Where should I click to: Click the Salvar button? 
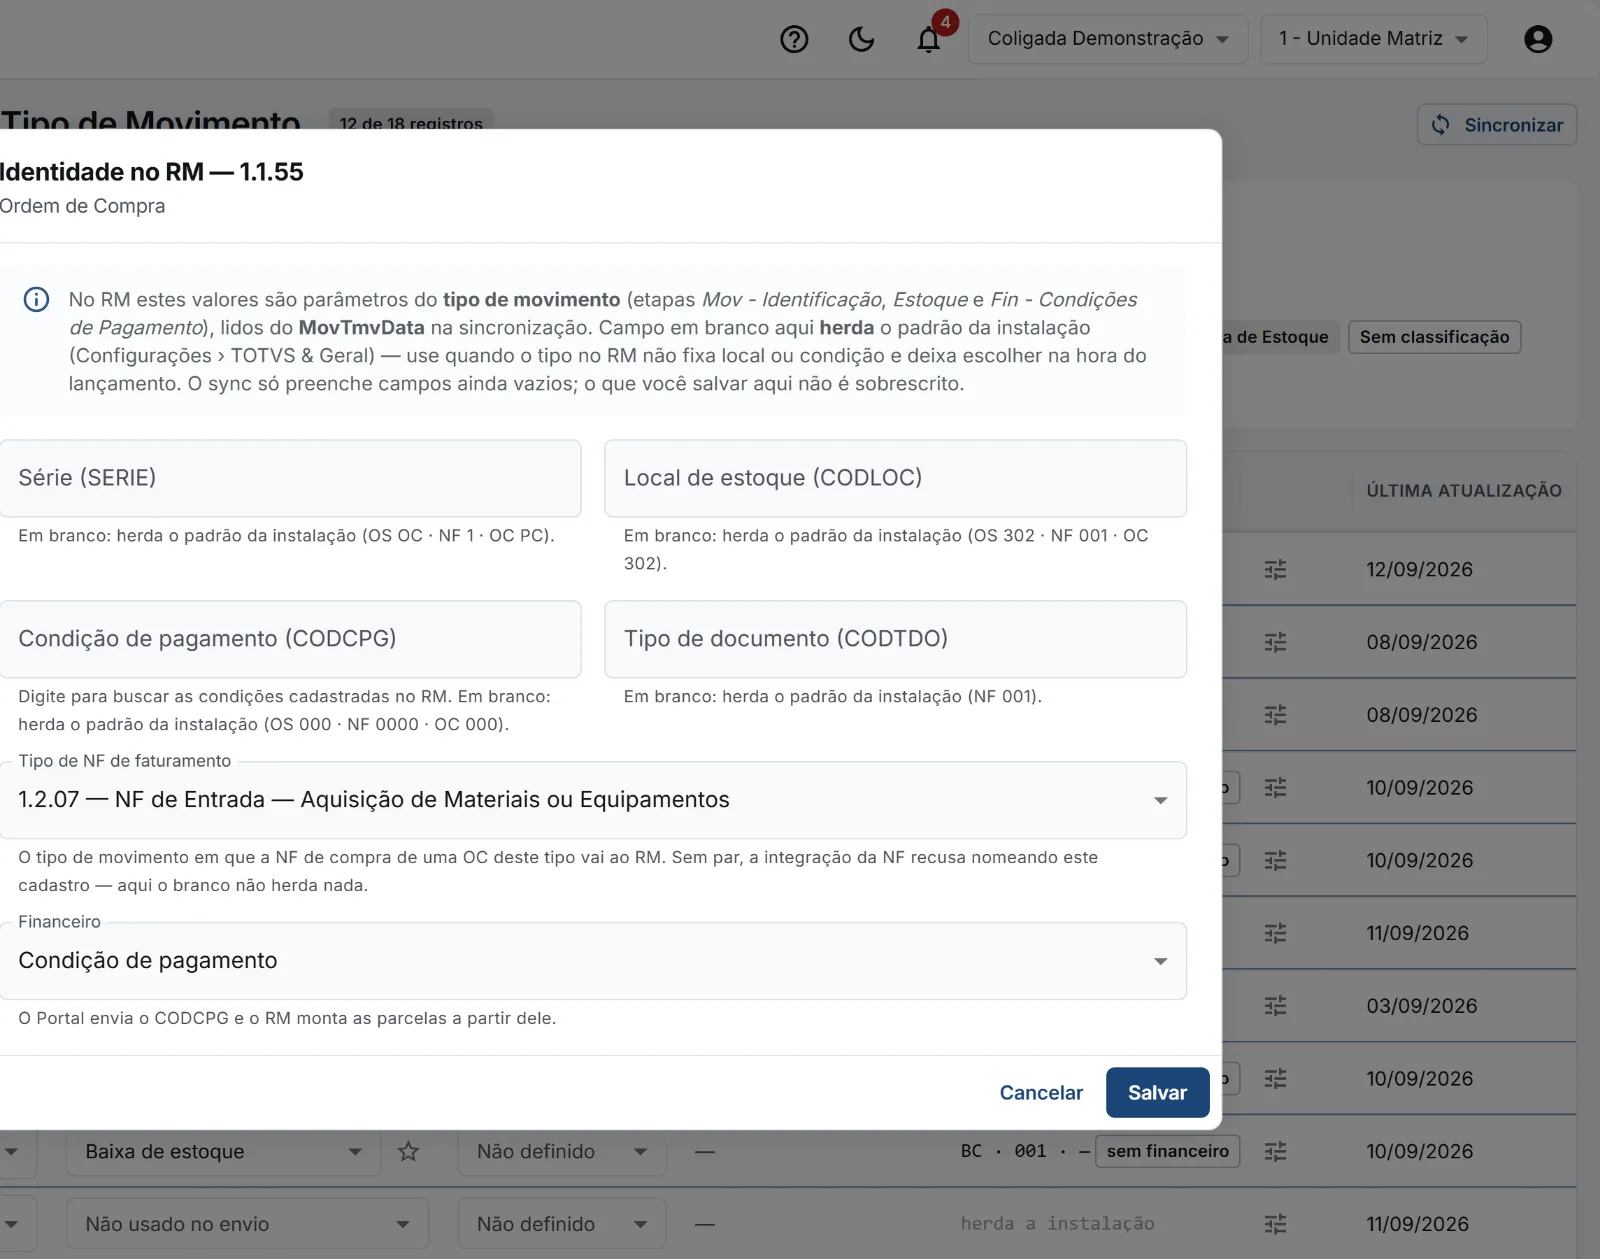coord(1157,1093)
